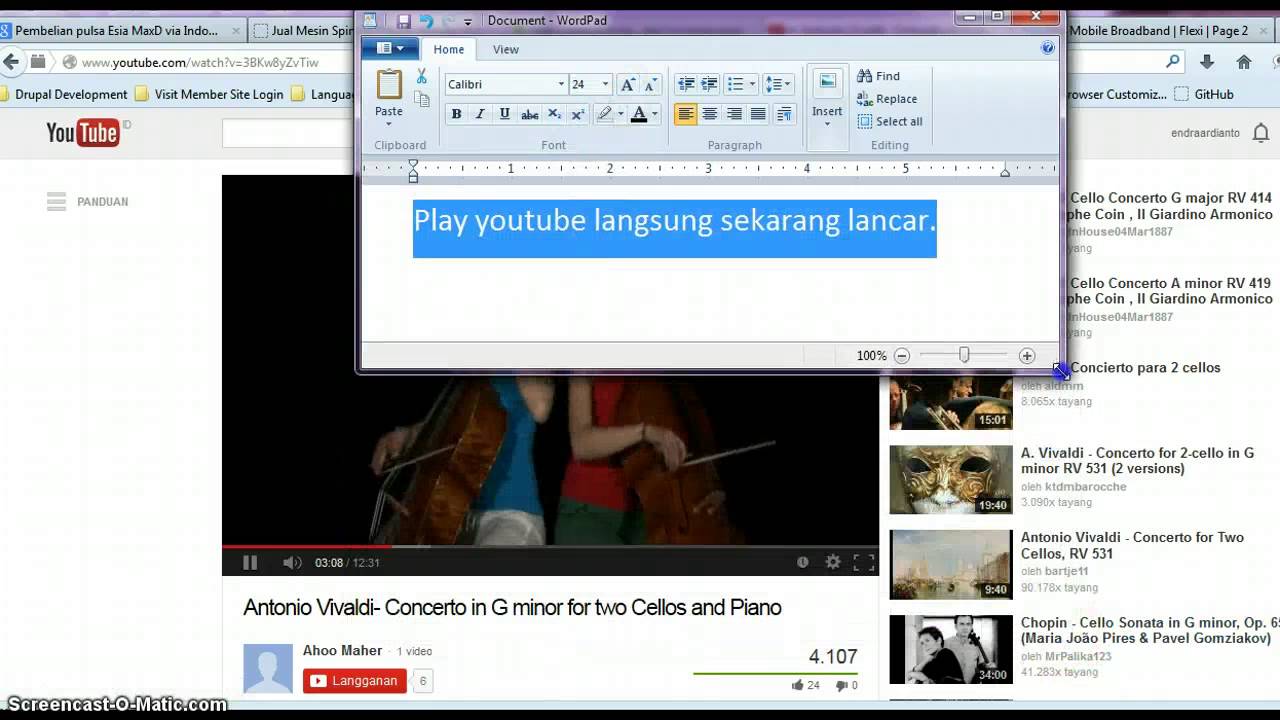This screenshot has height=720, width=1280.
Task: Click the YouTube video progress bar
Action: 550,546
